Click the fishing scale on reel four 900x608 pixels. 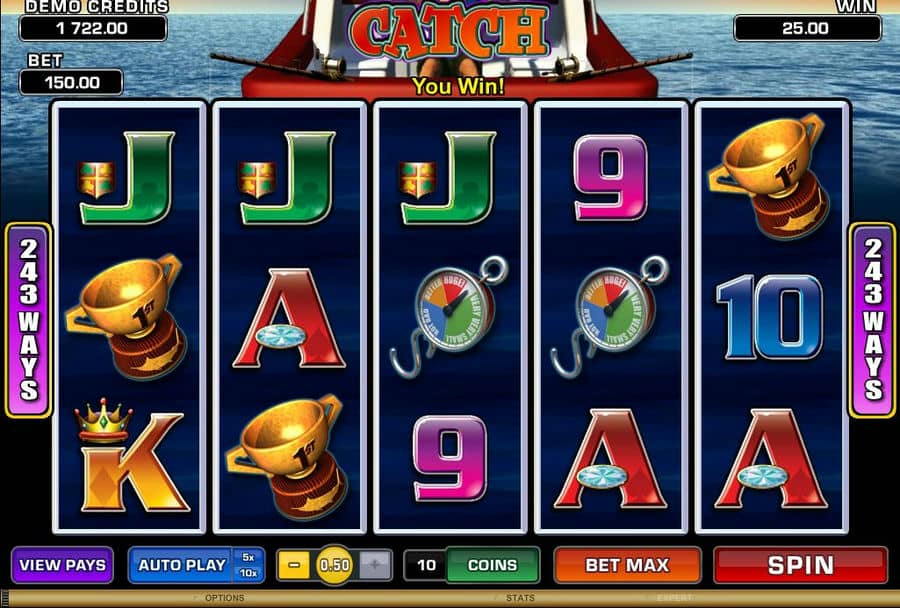(x=610, y=315)
